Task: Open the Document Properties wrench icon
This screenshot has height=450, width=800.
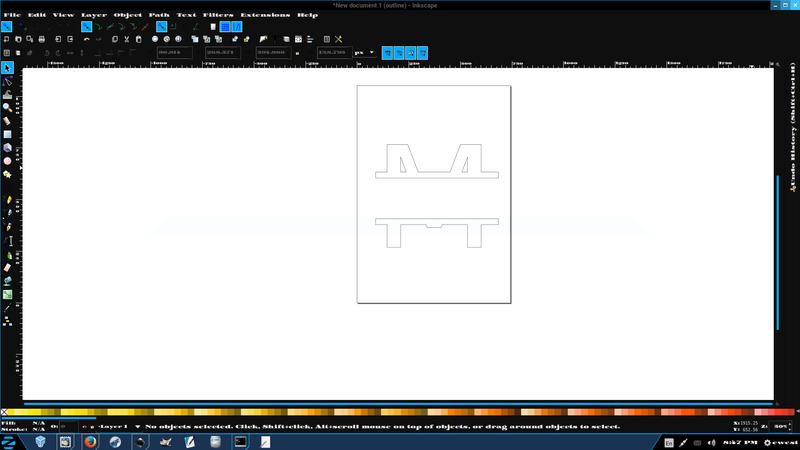Action: click(338, 39)
